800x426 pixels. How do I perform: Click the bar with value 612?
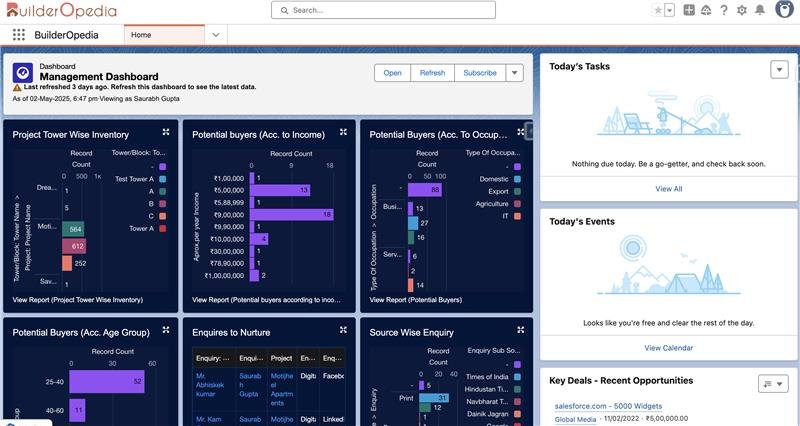click(74, 246)
